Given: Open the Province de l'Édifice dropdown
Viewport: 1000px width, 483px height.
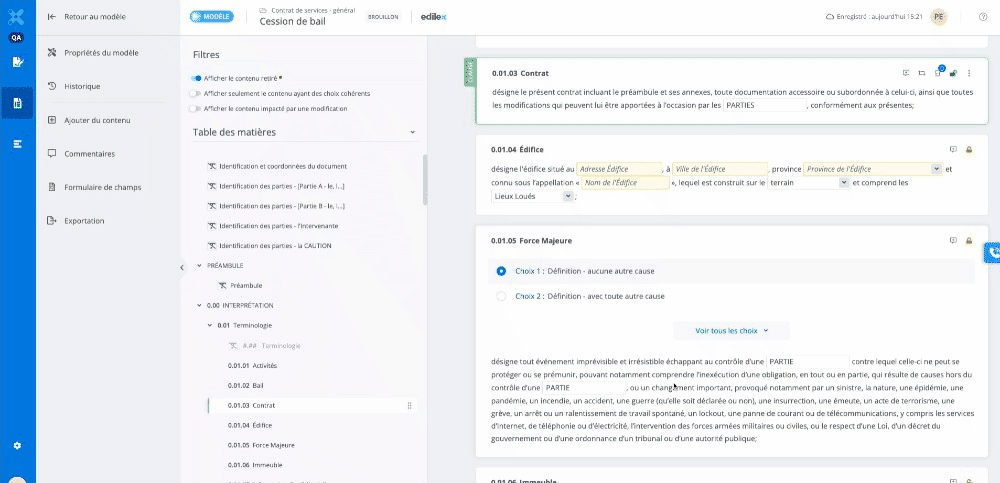Looking at the screenshot, I should [x=935, y=169].
